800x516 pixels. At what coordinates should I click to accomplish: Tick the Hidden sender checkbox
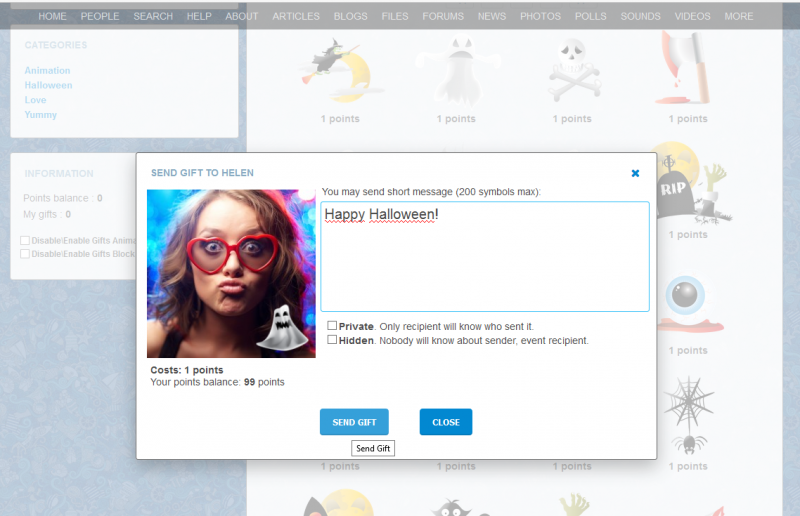coord(332,340)
